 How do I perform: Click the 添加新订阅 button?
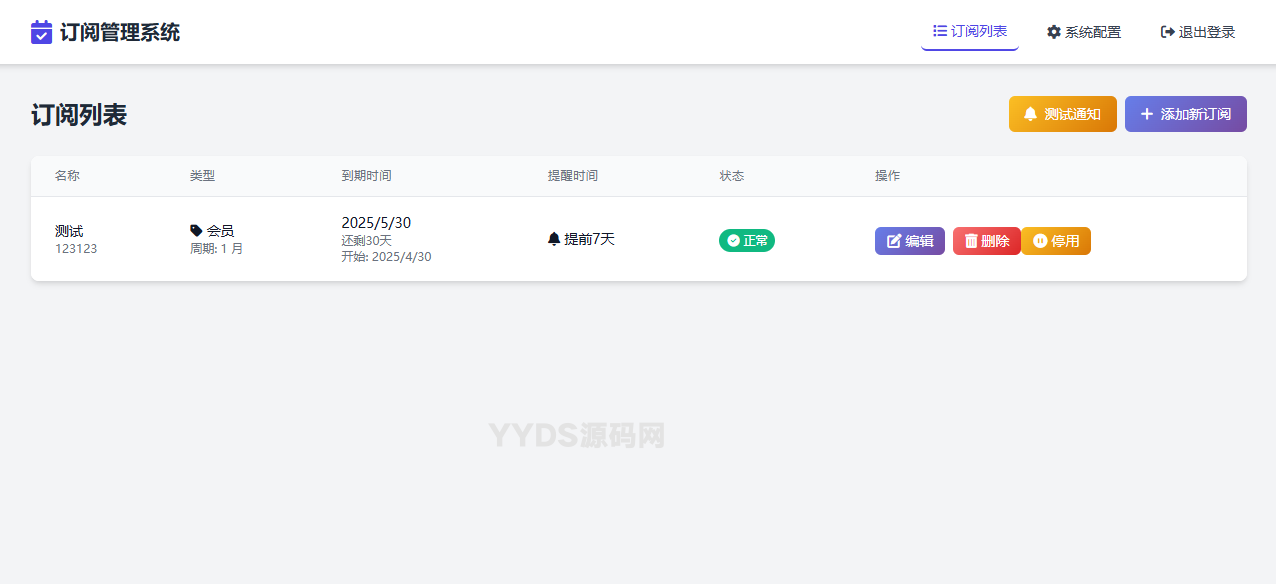tap(1185, 113)
